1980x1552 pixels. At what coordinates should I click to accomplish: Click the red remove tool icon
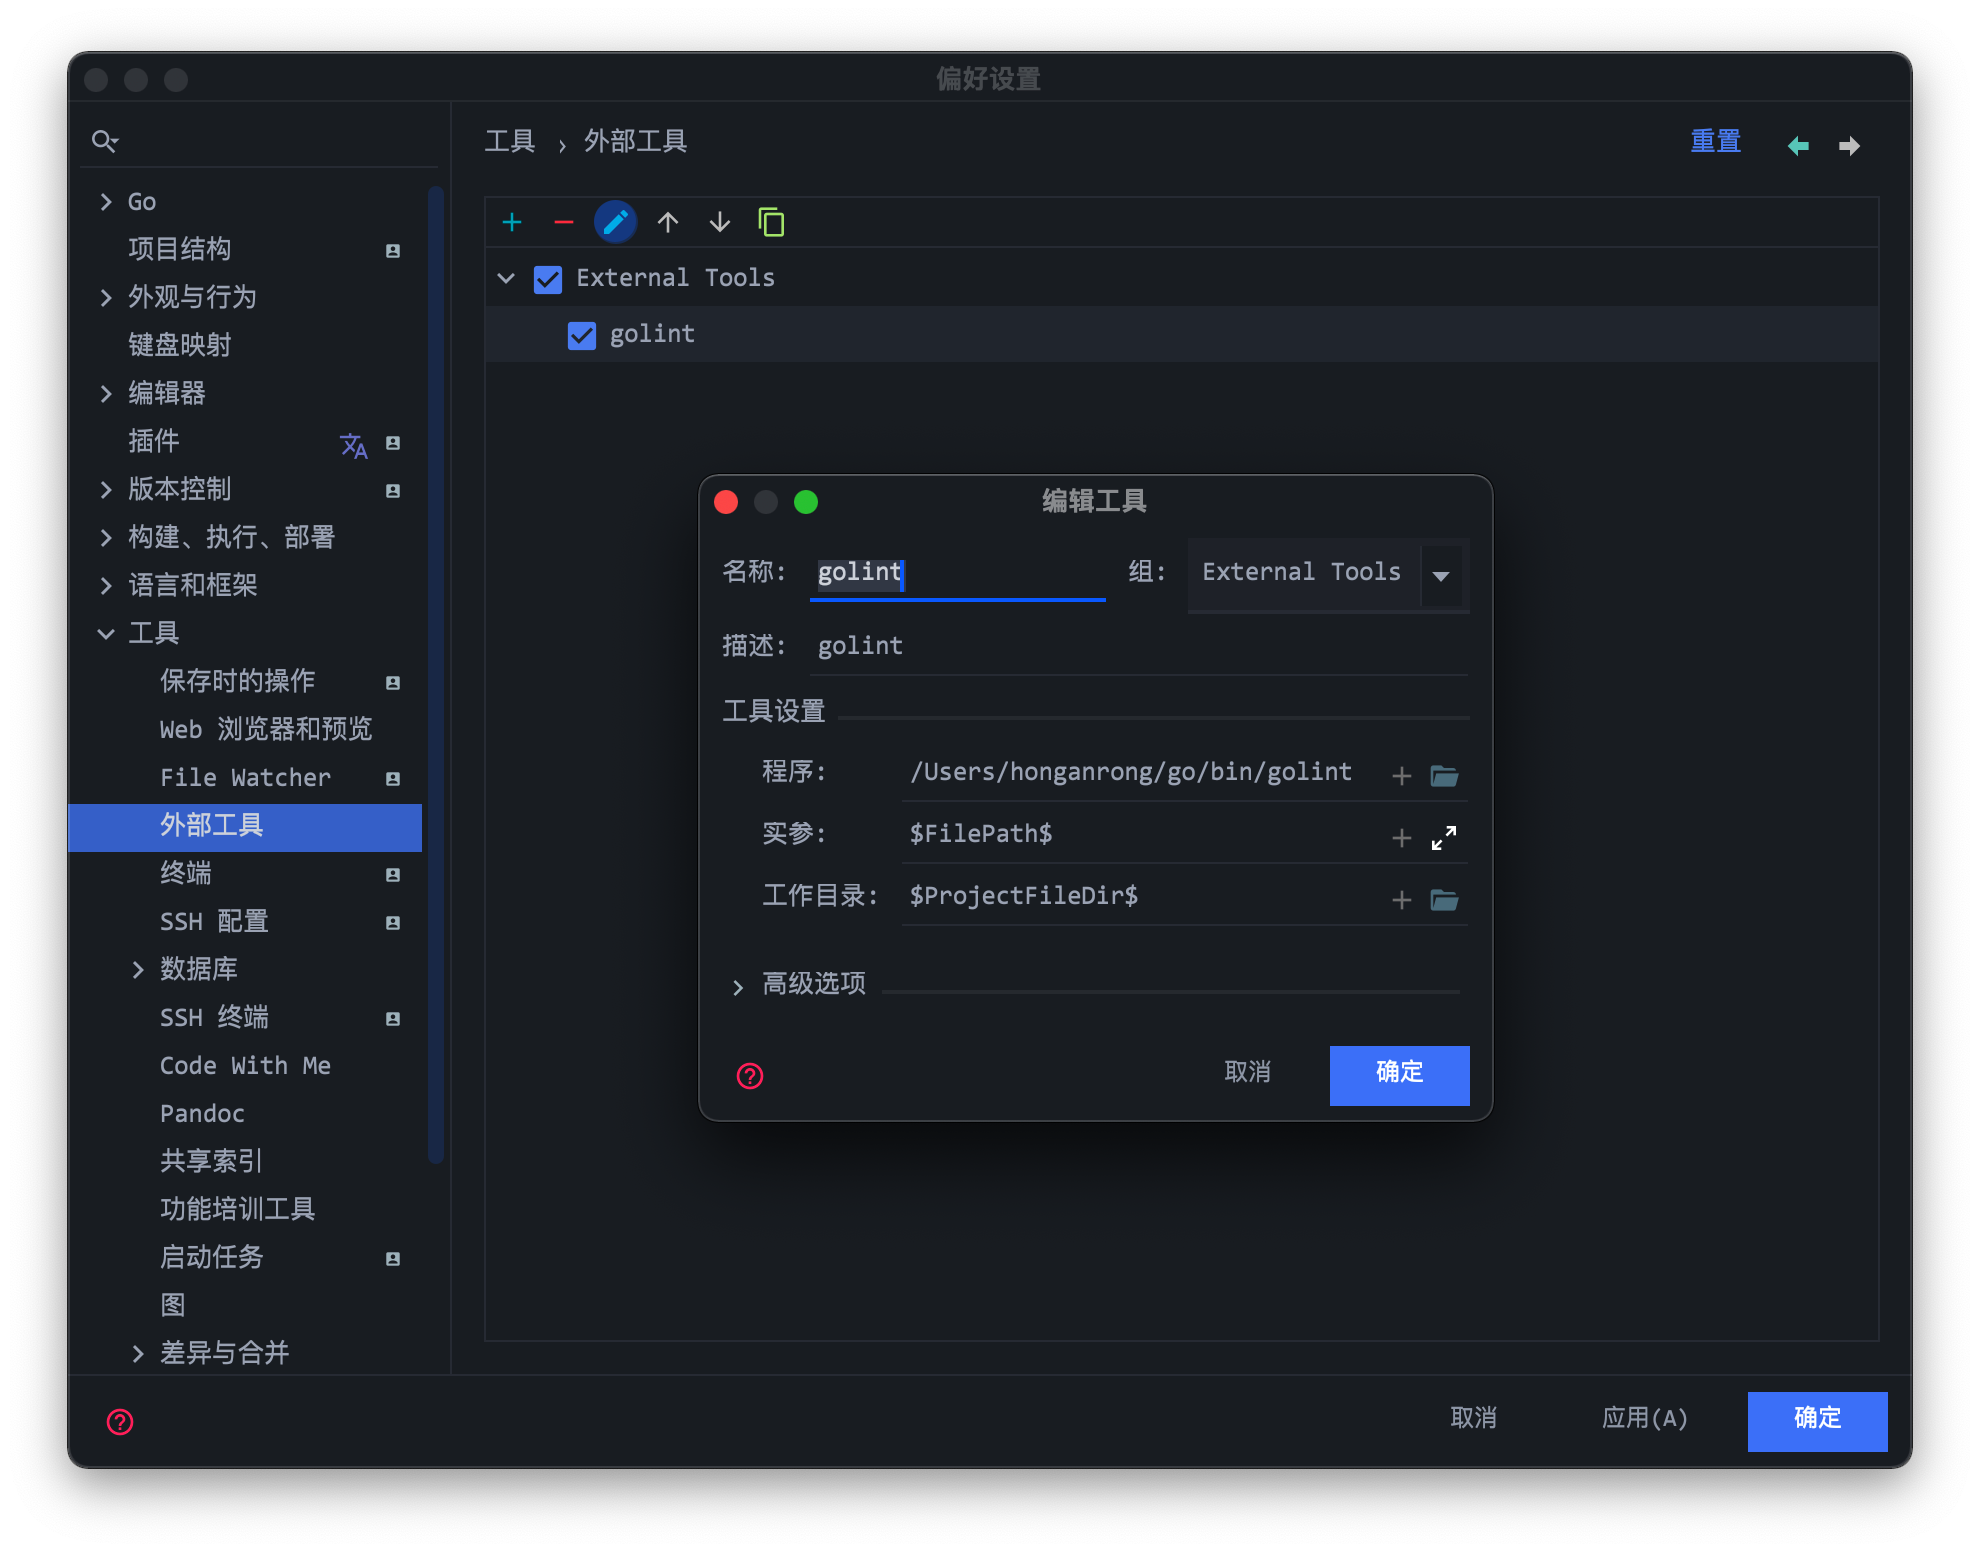click(x=563, y=222)
